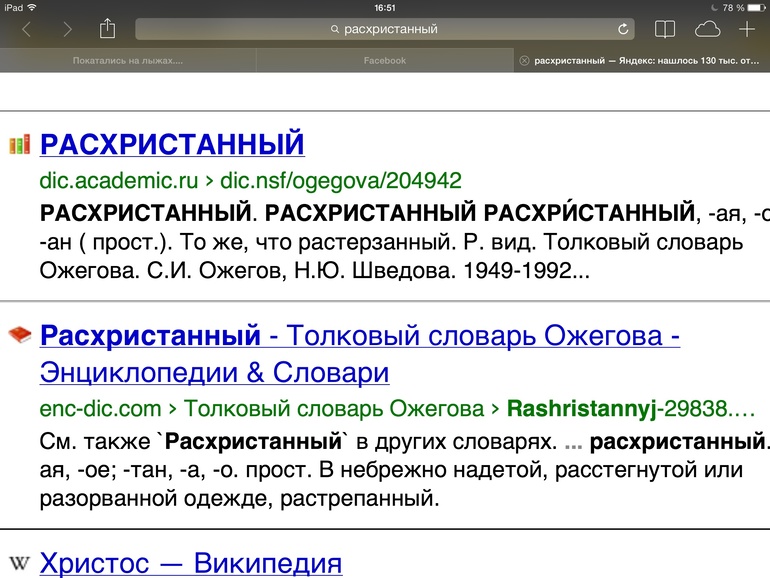Switch to the Facebook tab
The height and width of the screenshot is (578, 770).
[385, 60]
